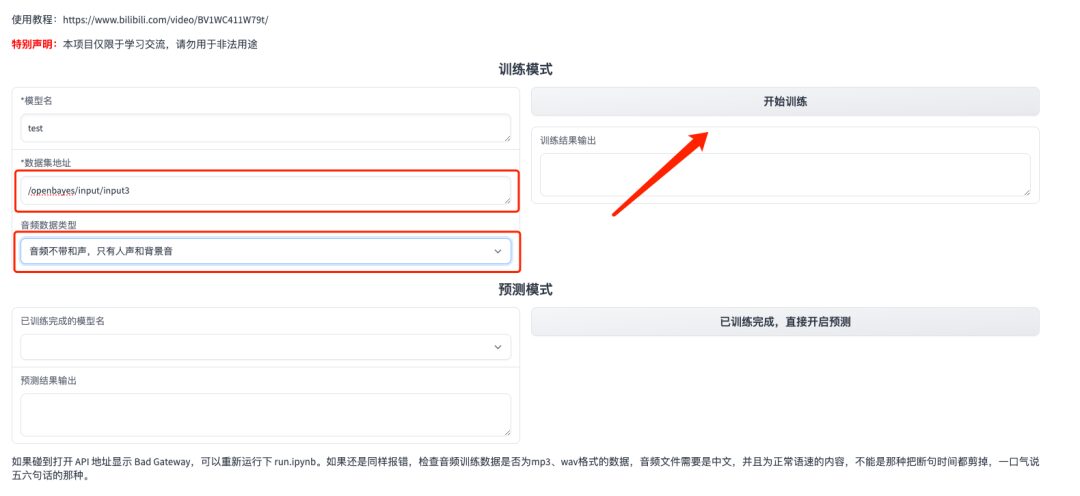Open the 已训练完成的模型名 dropdown

click(x=265, y=347)
